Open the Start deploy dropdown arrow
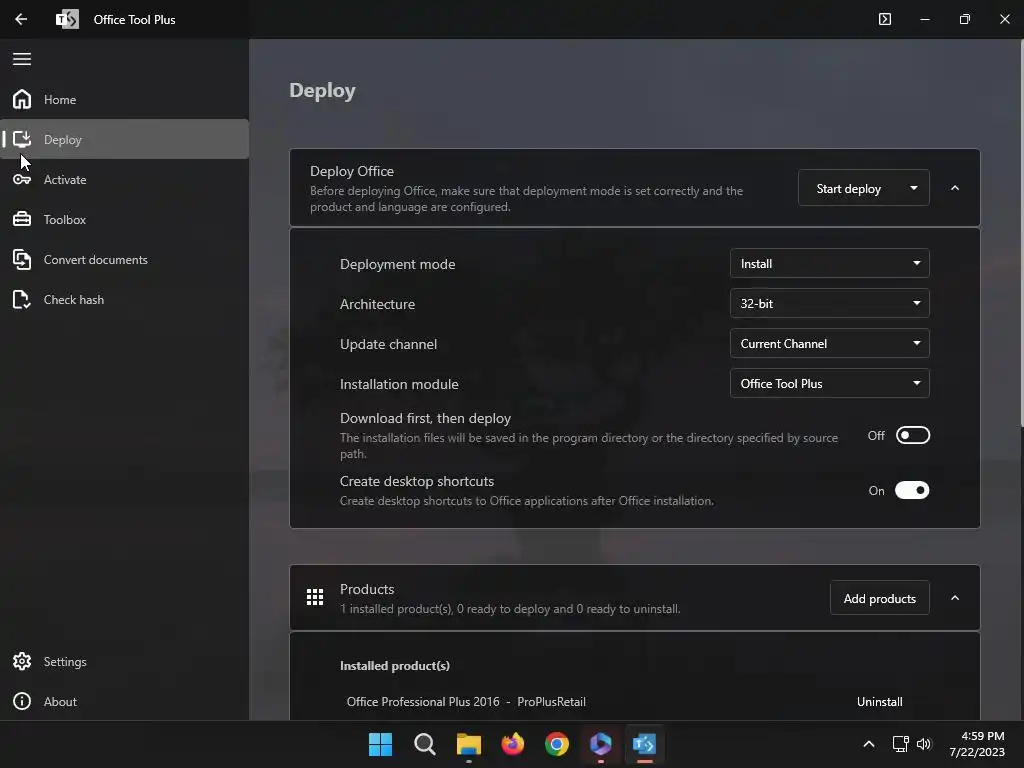 914,188
